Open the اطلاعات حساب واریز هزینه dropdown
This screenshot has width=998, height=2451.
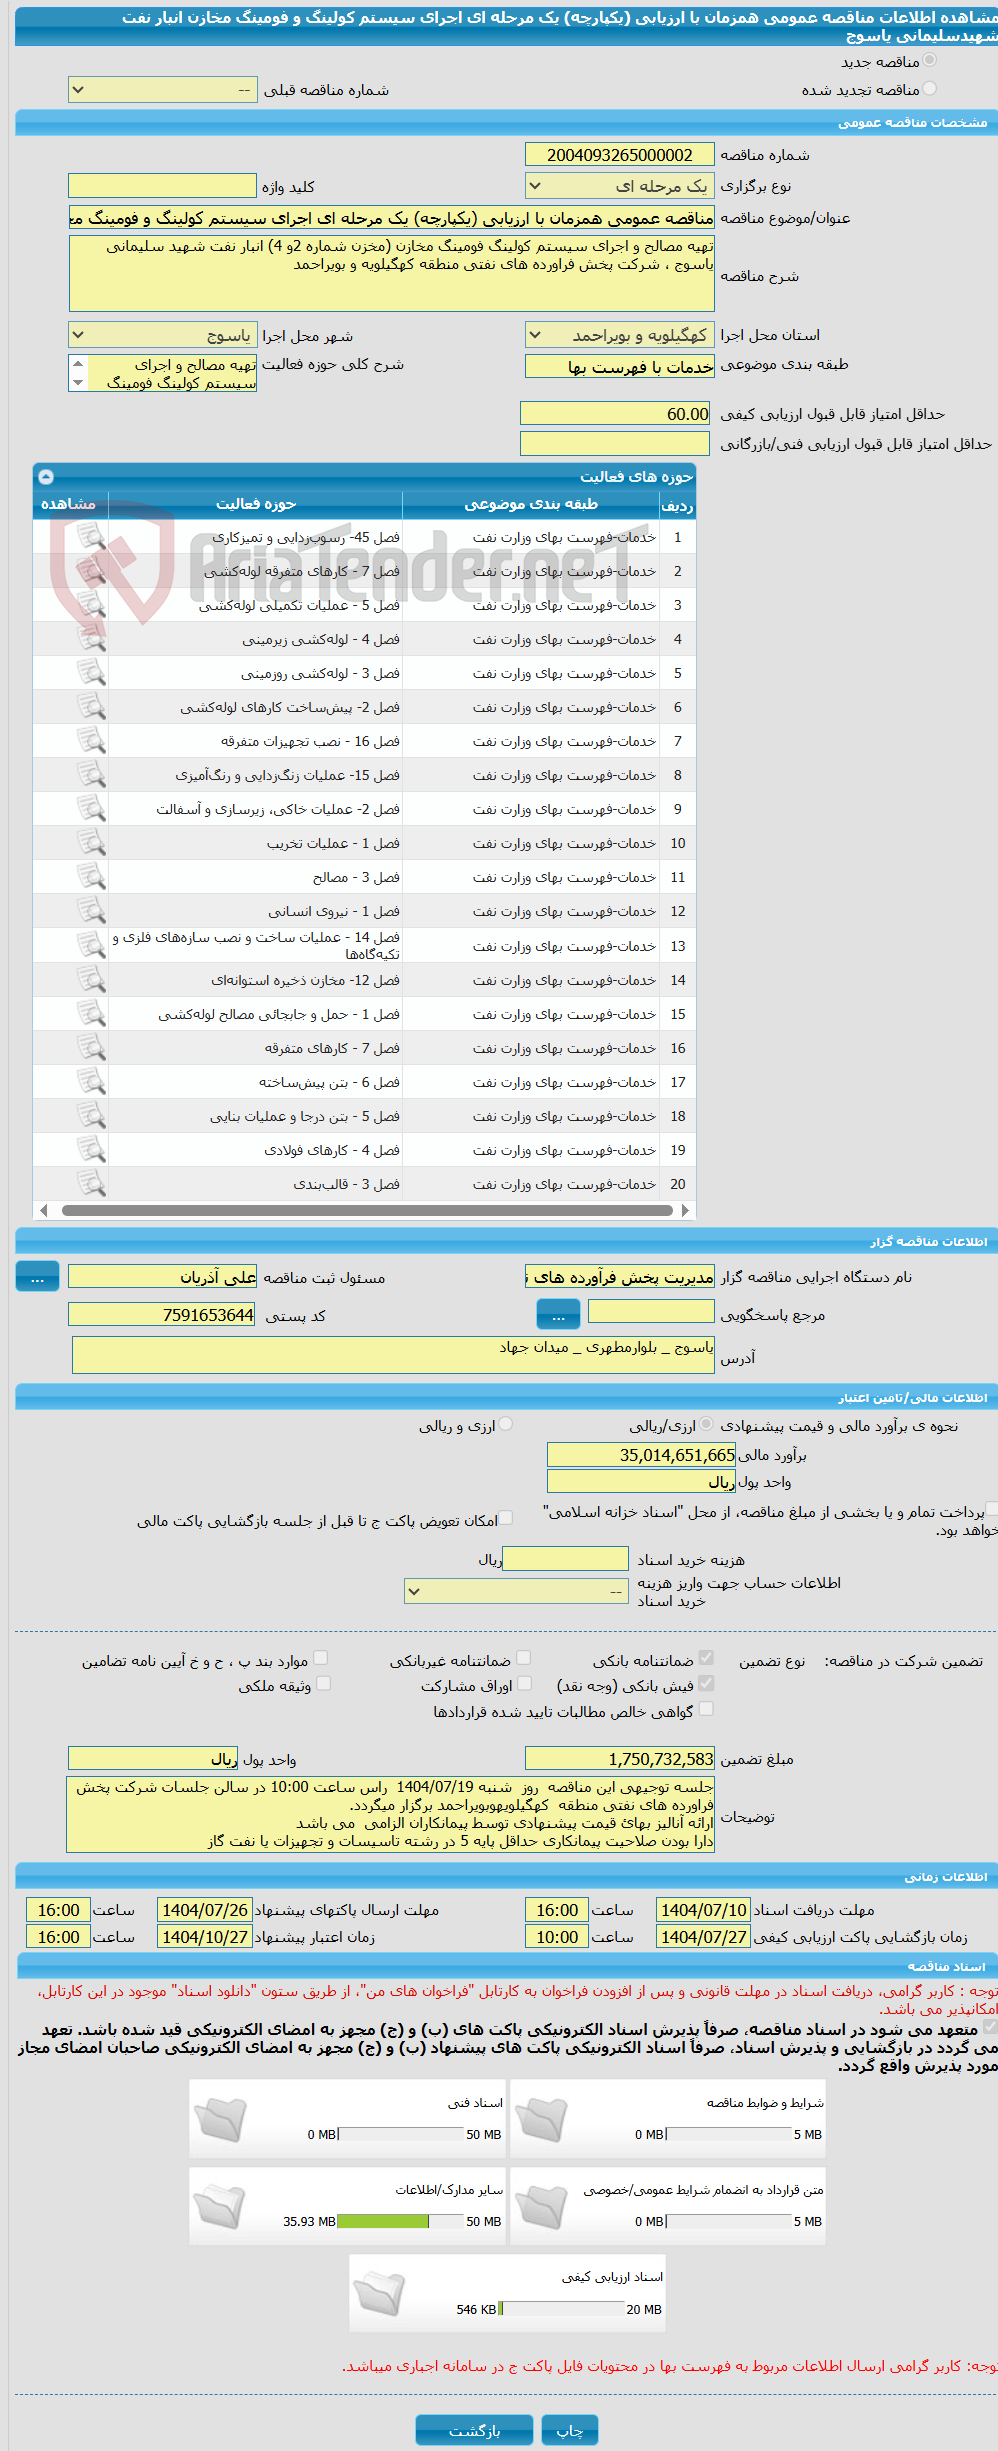[516, 1591]
